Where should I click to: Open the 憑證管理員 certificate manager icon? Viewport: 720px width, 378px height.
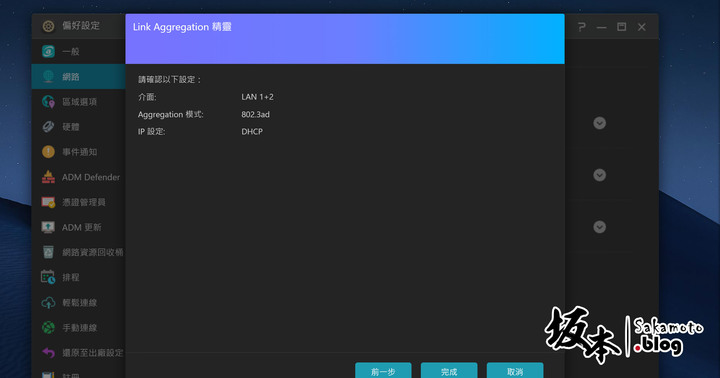point(48,202)
